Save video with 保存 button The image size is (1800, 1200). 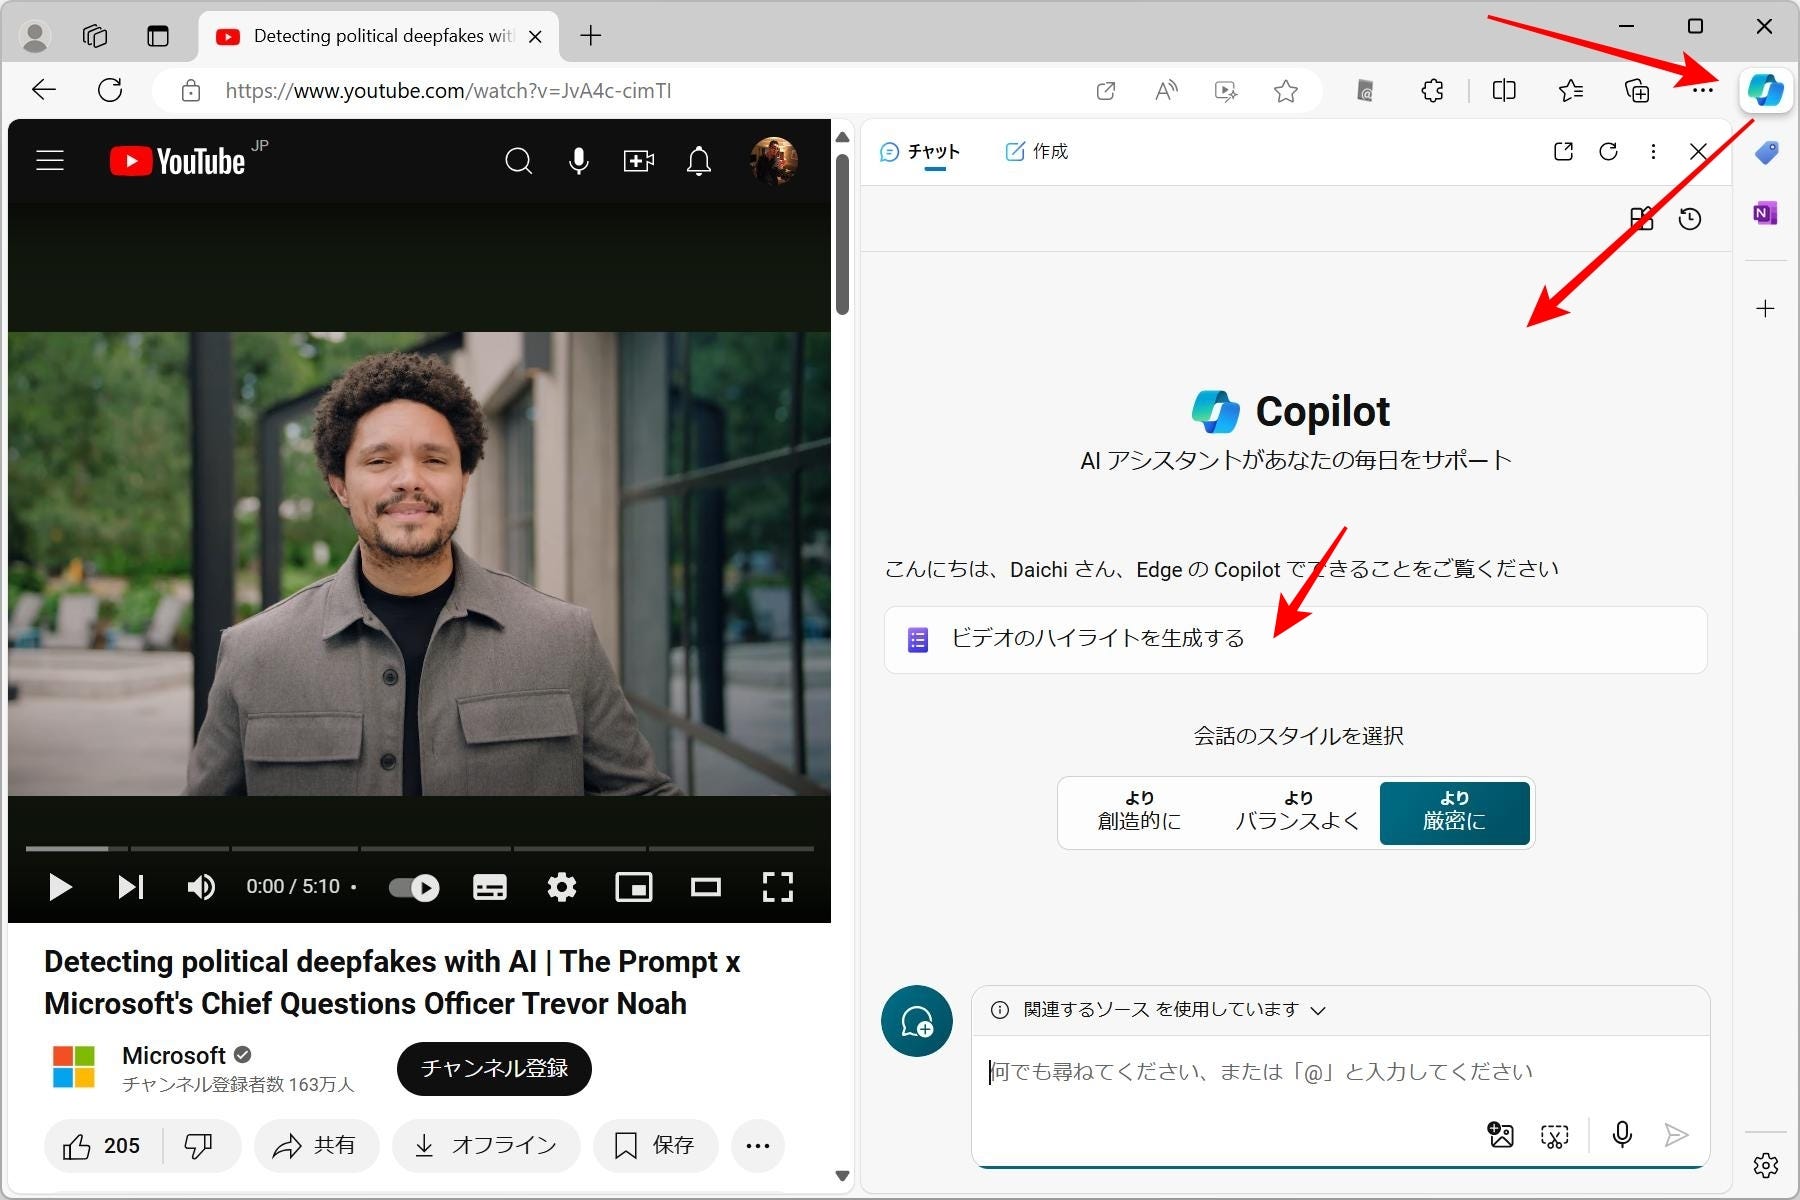click(655, 1146)
